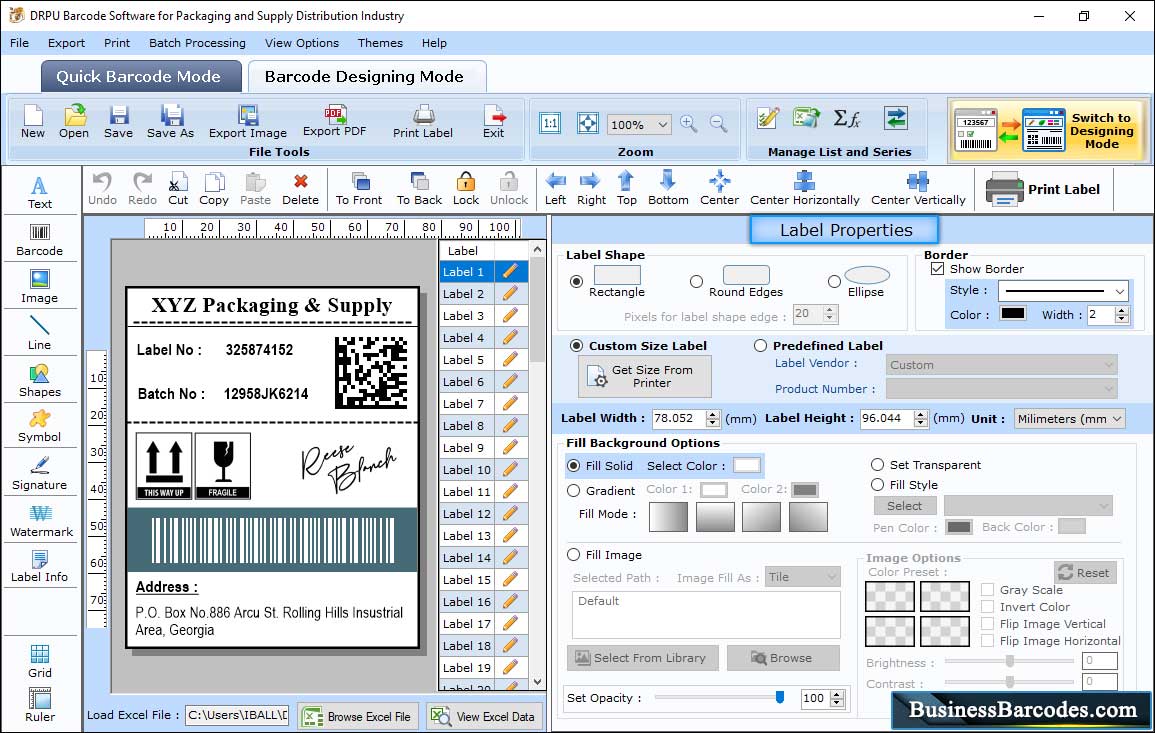1155x733 pixels.
Task: Open the Product Number dropdown
Action: pyautogui.click(x=1002, y=389)
